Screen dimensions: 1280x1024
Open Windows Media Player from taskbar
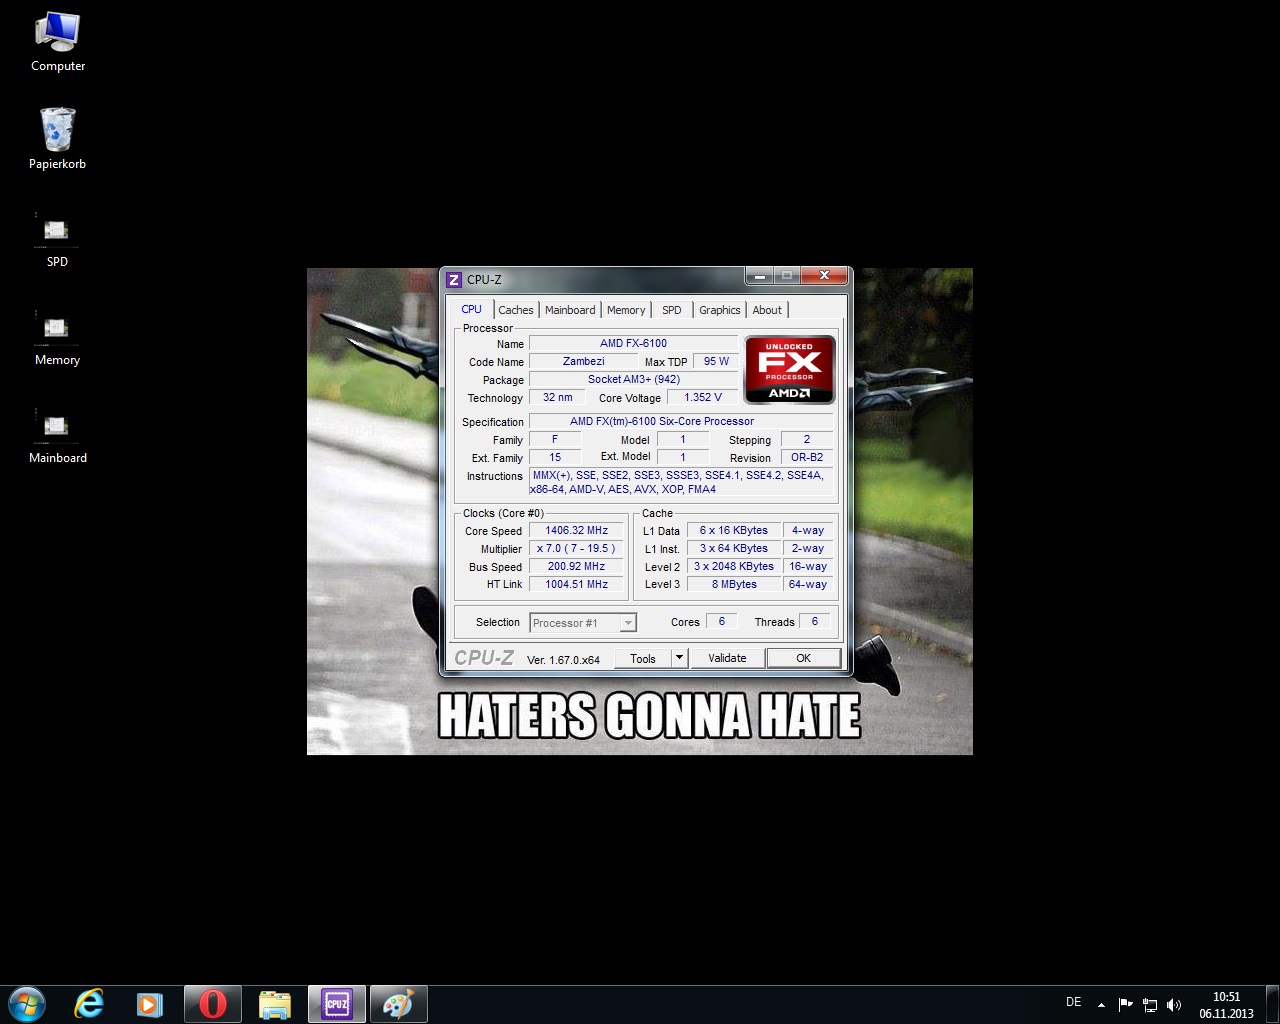150,1004
